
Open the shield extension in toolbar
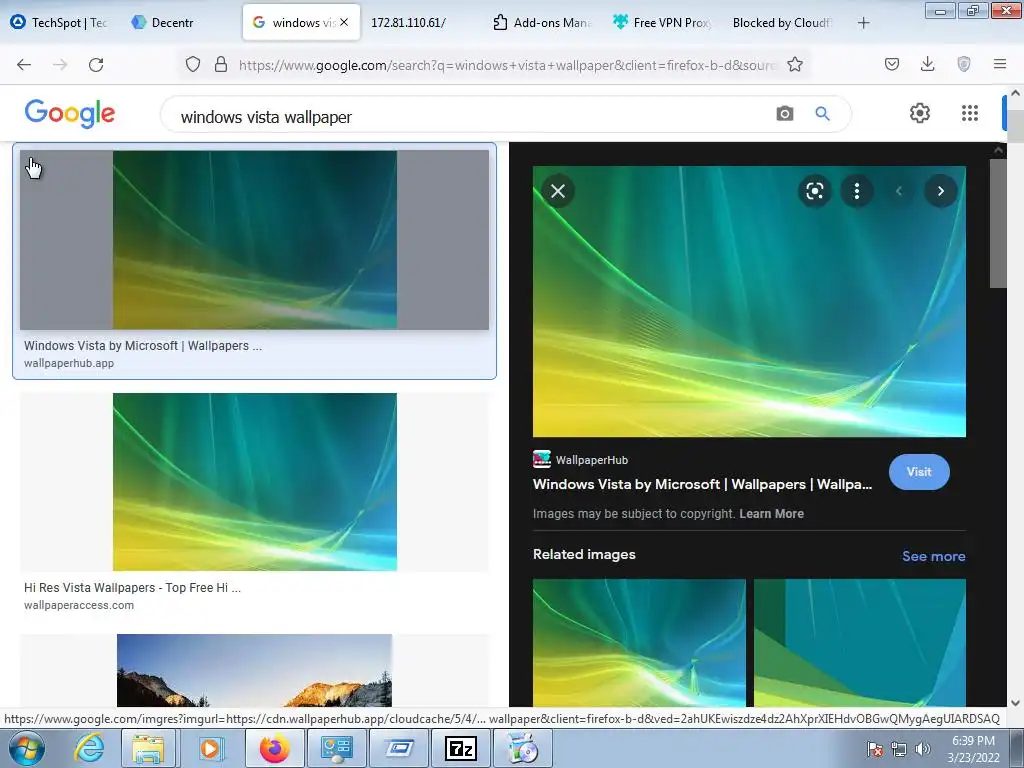[964, 64]
